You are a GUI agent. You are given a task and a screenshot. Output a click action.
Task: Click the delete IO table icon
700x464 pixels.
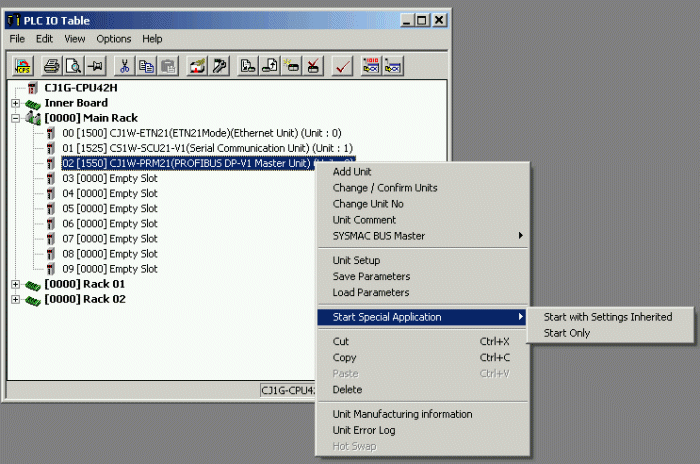pos(313,66)
